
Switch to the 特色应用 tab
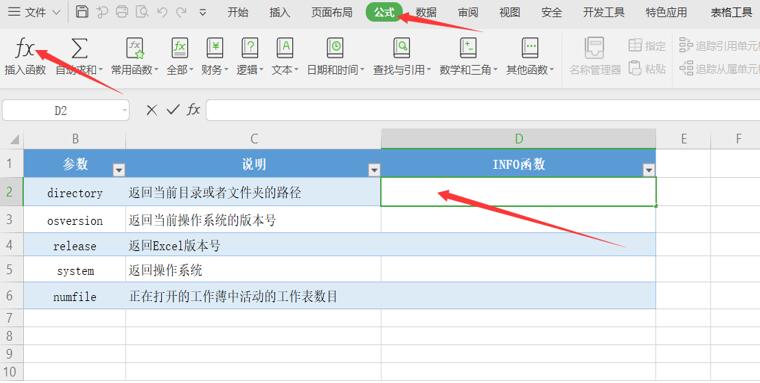coord(666,13)
